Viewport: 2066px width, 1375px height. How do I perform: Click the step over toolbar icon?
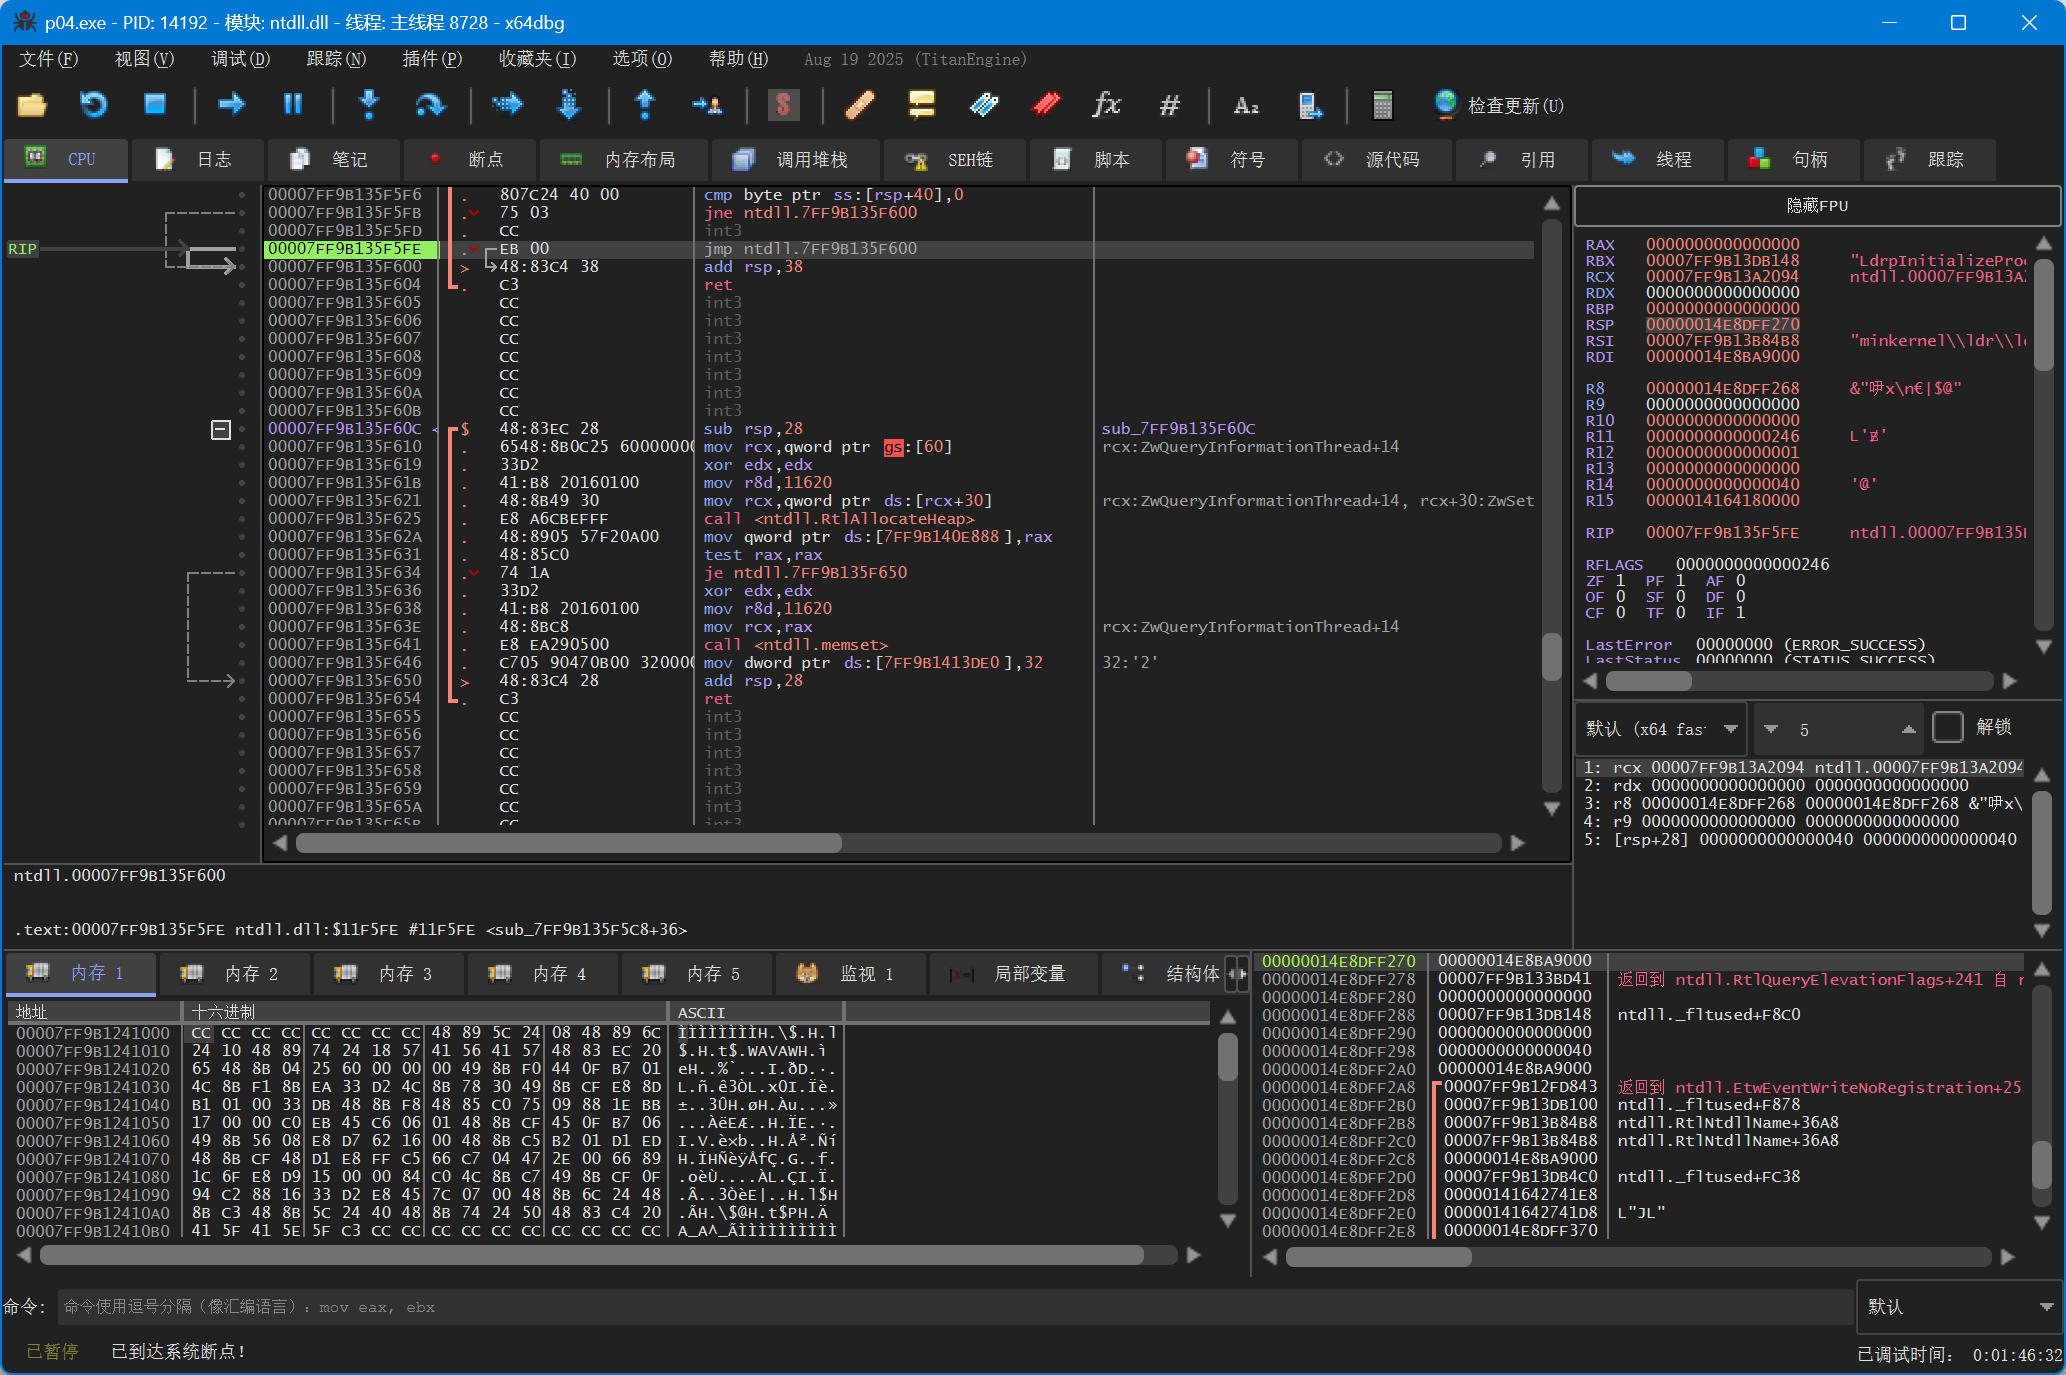(x=430, y=104)
